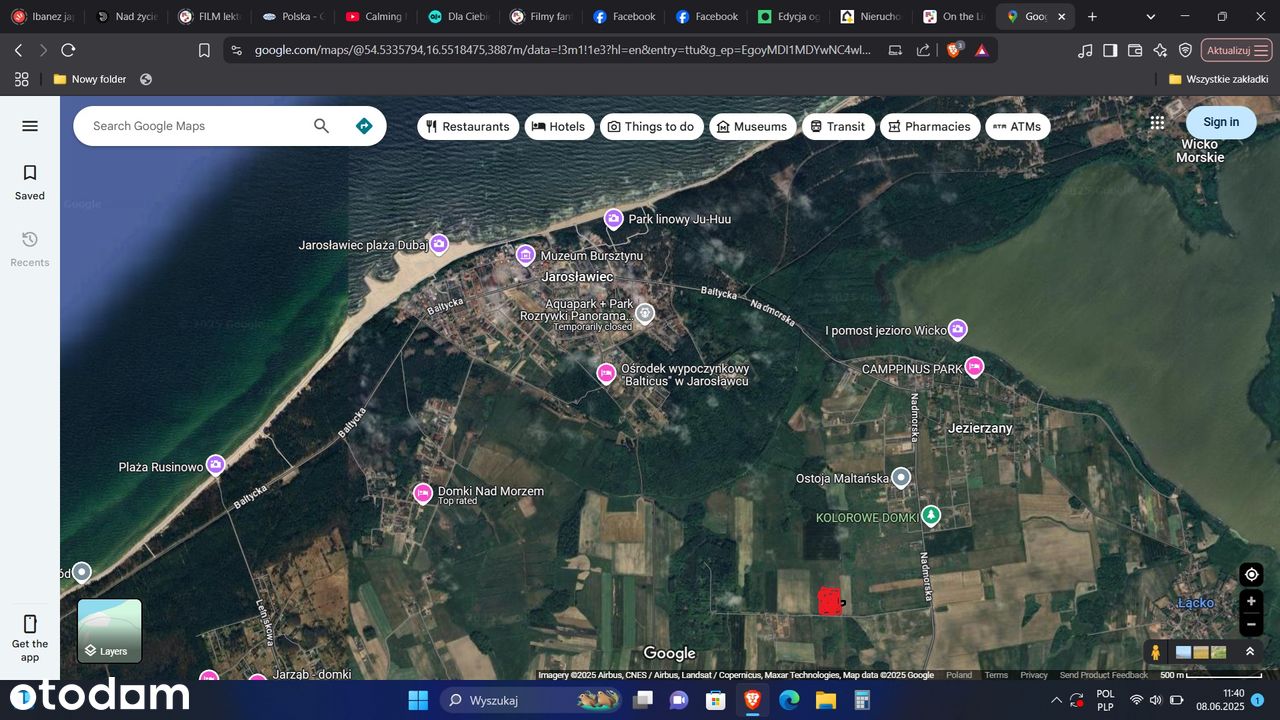Click the search magnifier in Maps
The image size is (1280, 720).
pyautogui.click(x=321, y=126)
